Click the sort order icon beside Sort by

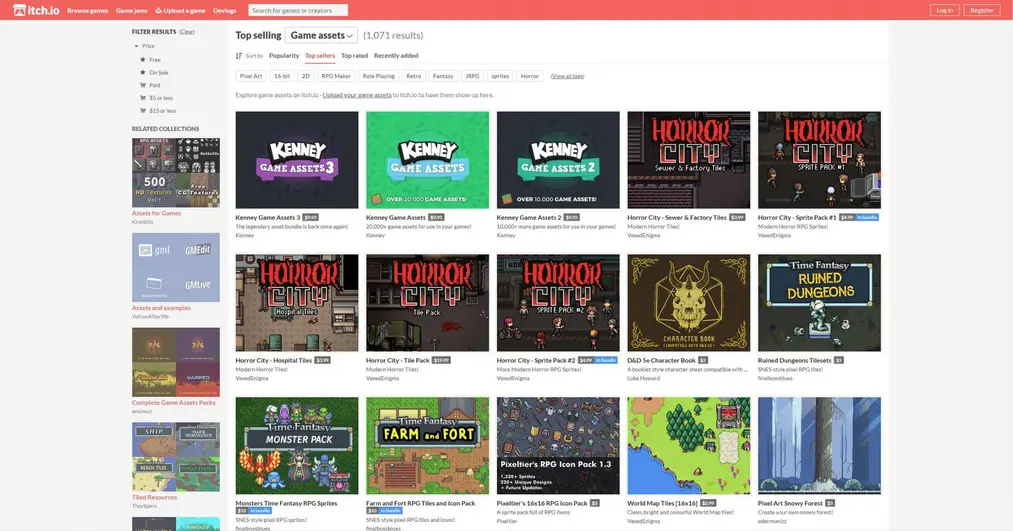click(239, 56)
